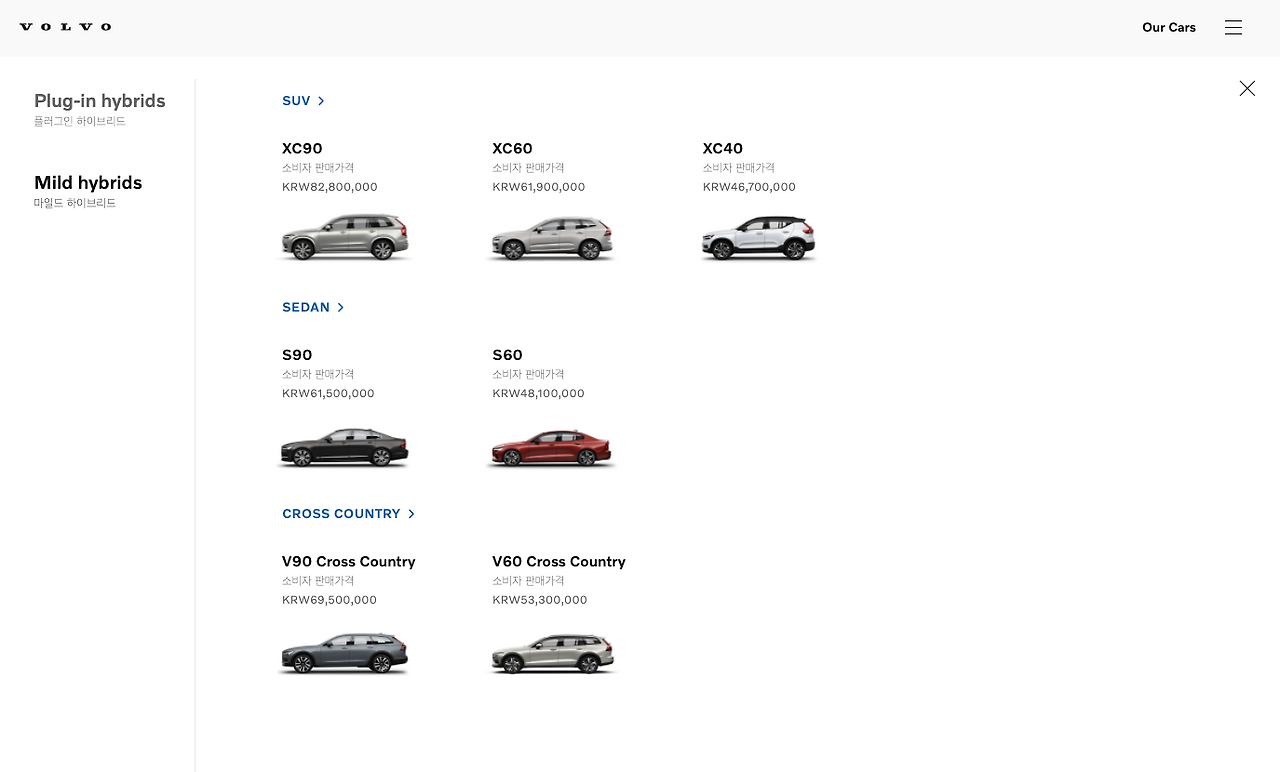Select the V60 Cross Country model name

(x=559, y=562)
